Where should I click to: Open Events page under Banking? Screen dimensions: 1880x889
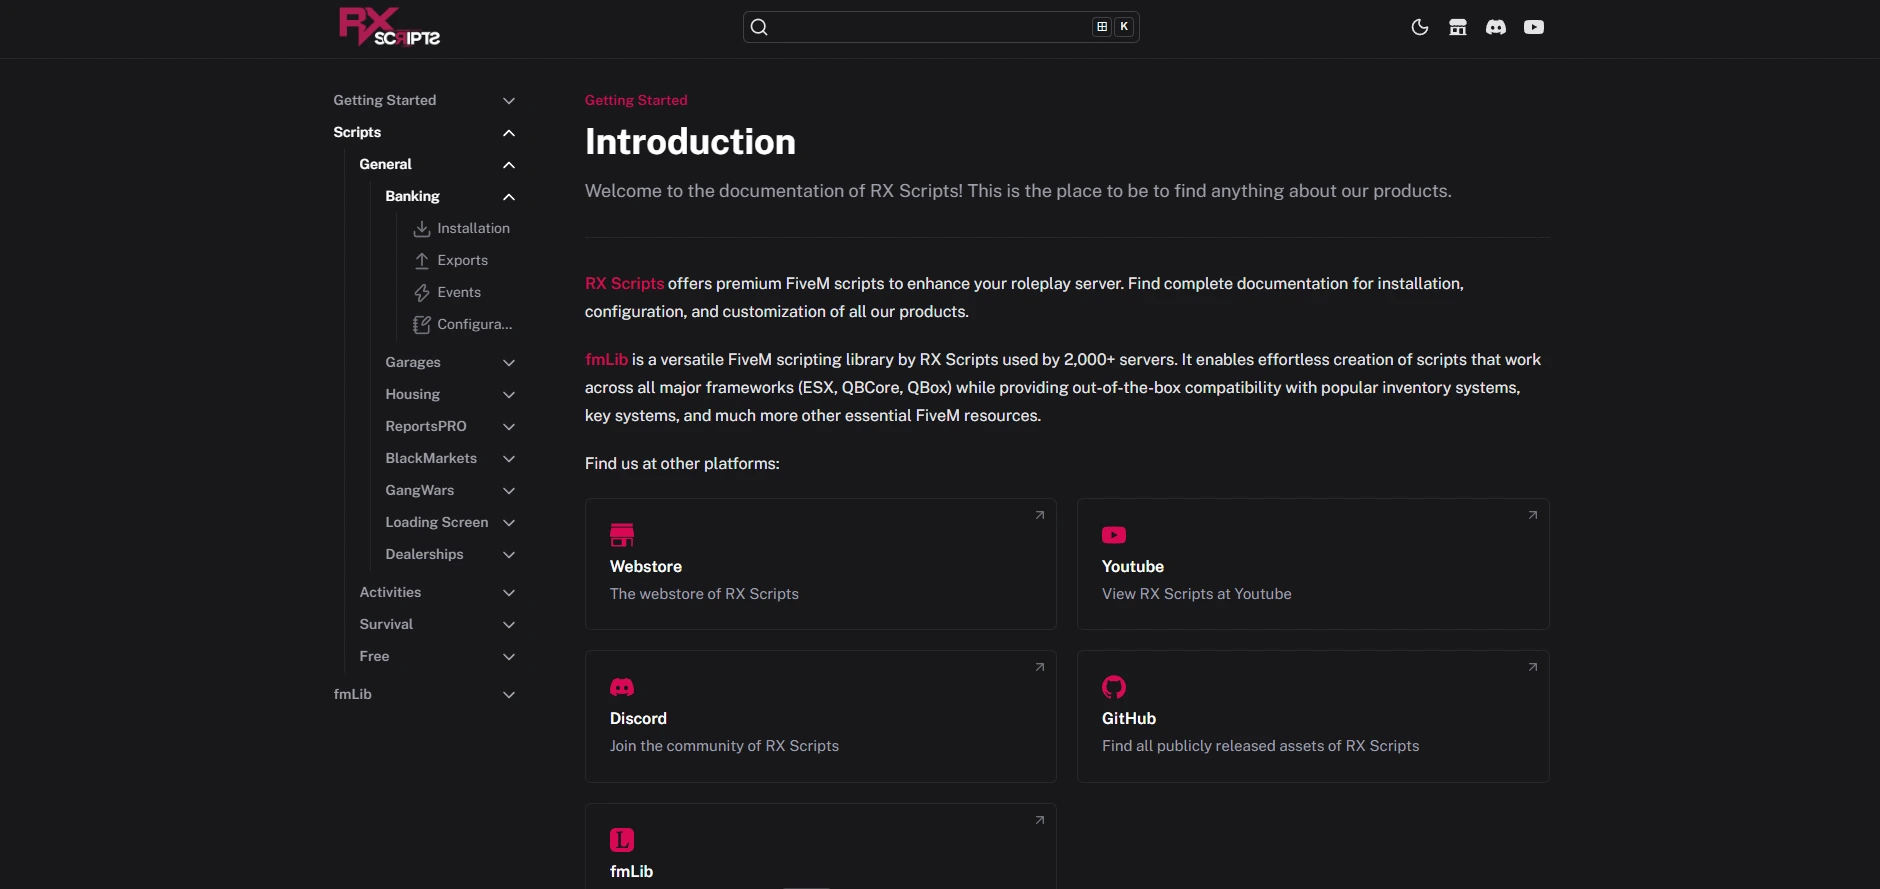459,292
